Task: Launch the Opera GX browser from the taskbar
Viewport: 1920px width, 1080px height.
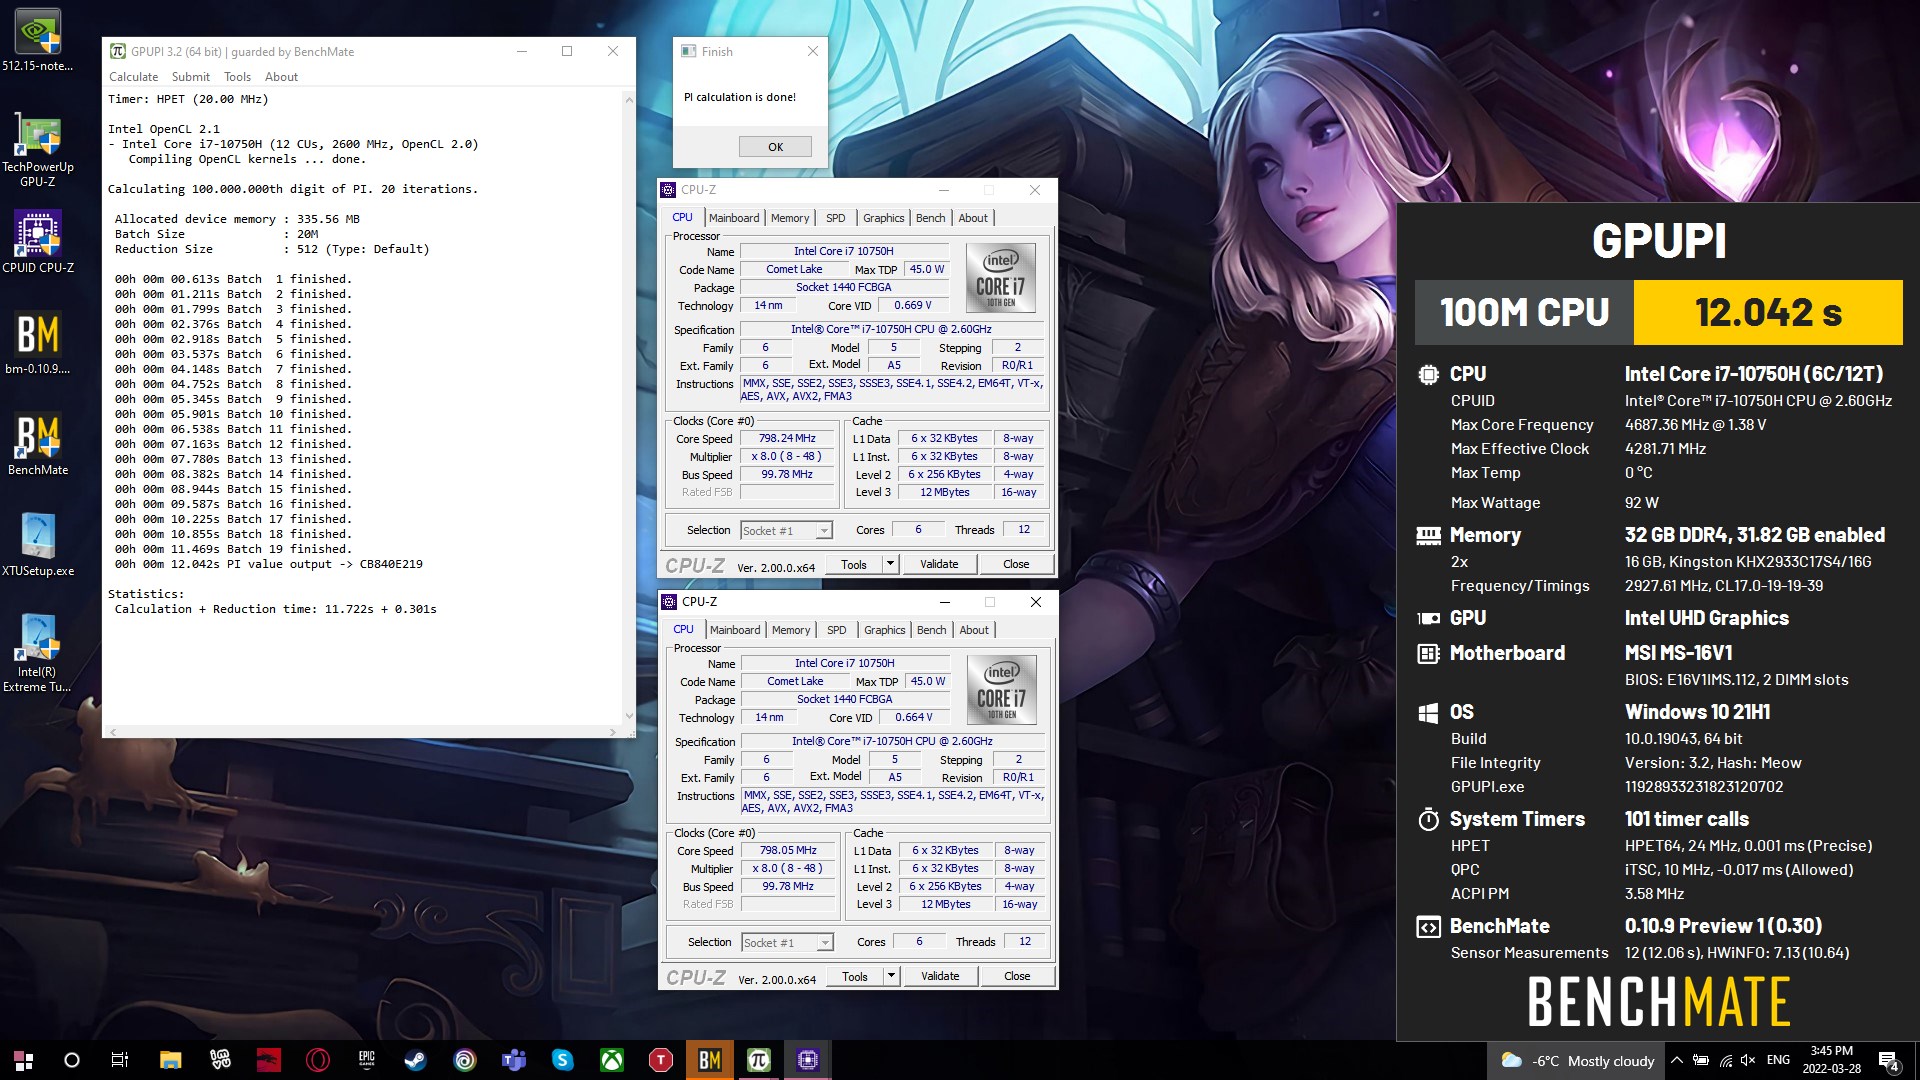Action: coord(318,1060)
